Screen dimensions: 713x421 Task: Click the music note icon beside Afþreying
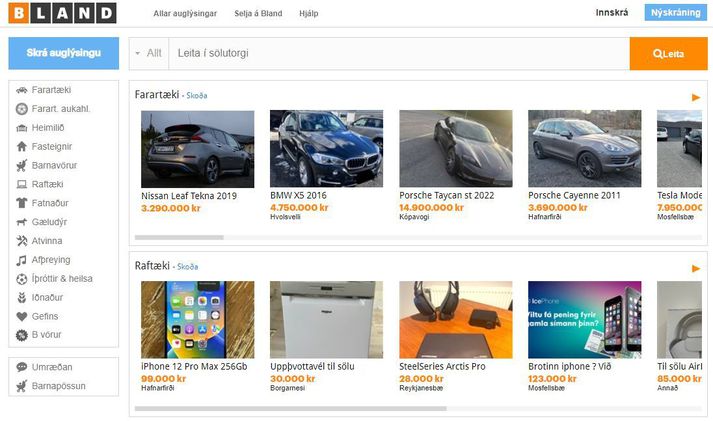[x=21, y=260]
